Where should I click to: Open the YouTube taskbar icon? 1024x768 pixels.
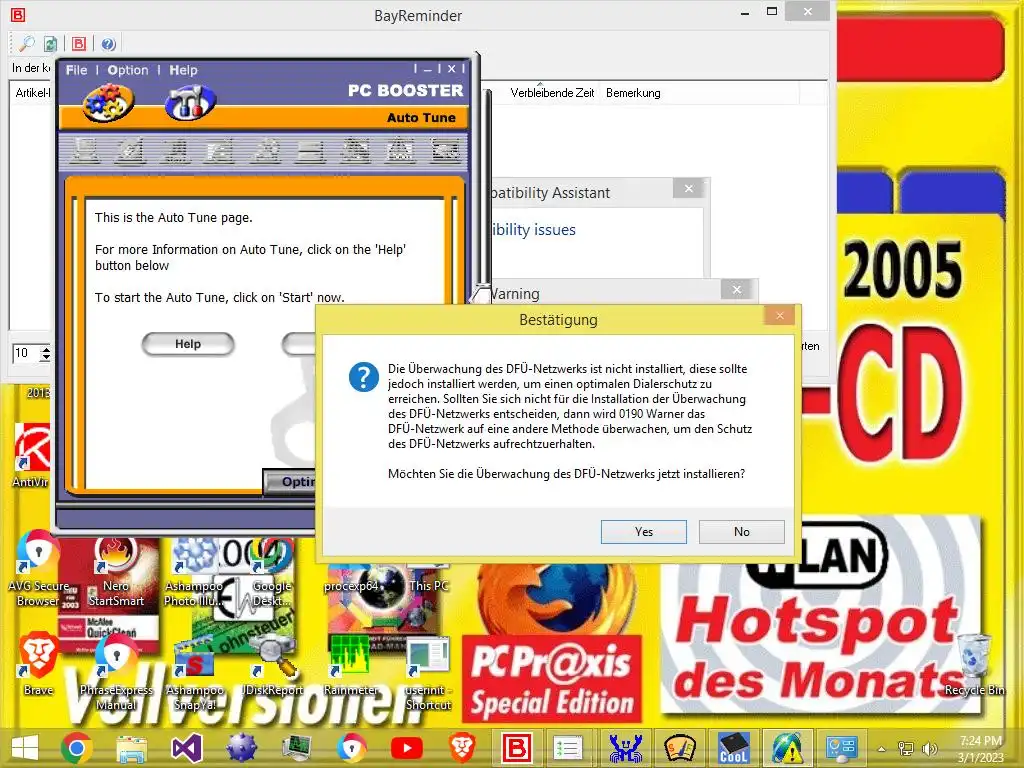(x=407, y=748)
